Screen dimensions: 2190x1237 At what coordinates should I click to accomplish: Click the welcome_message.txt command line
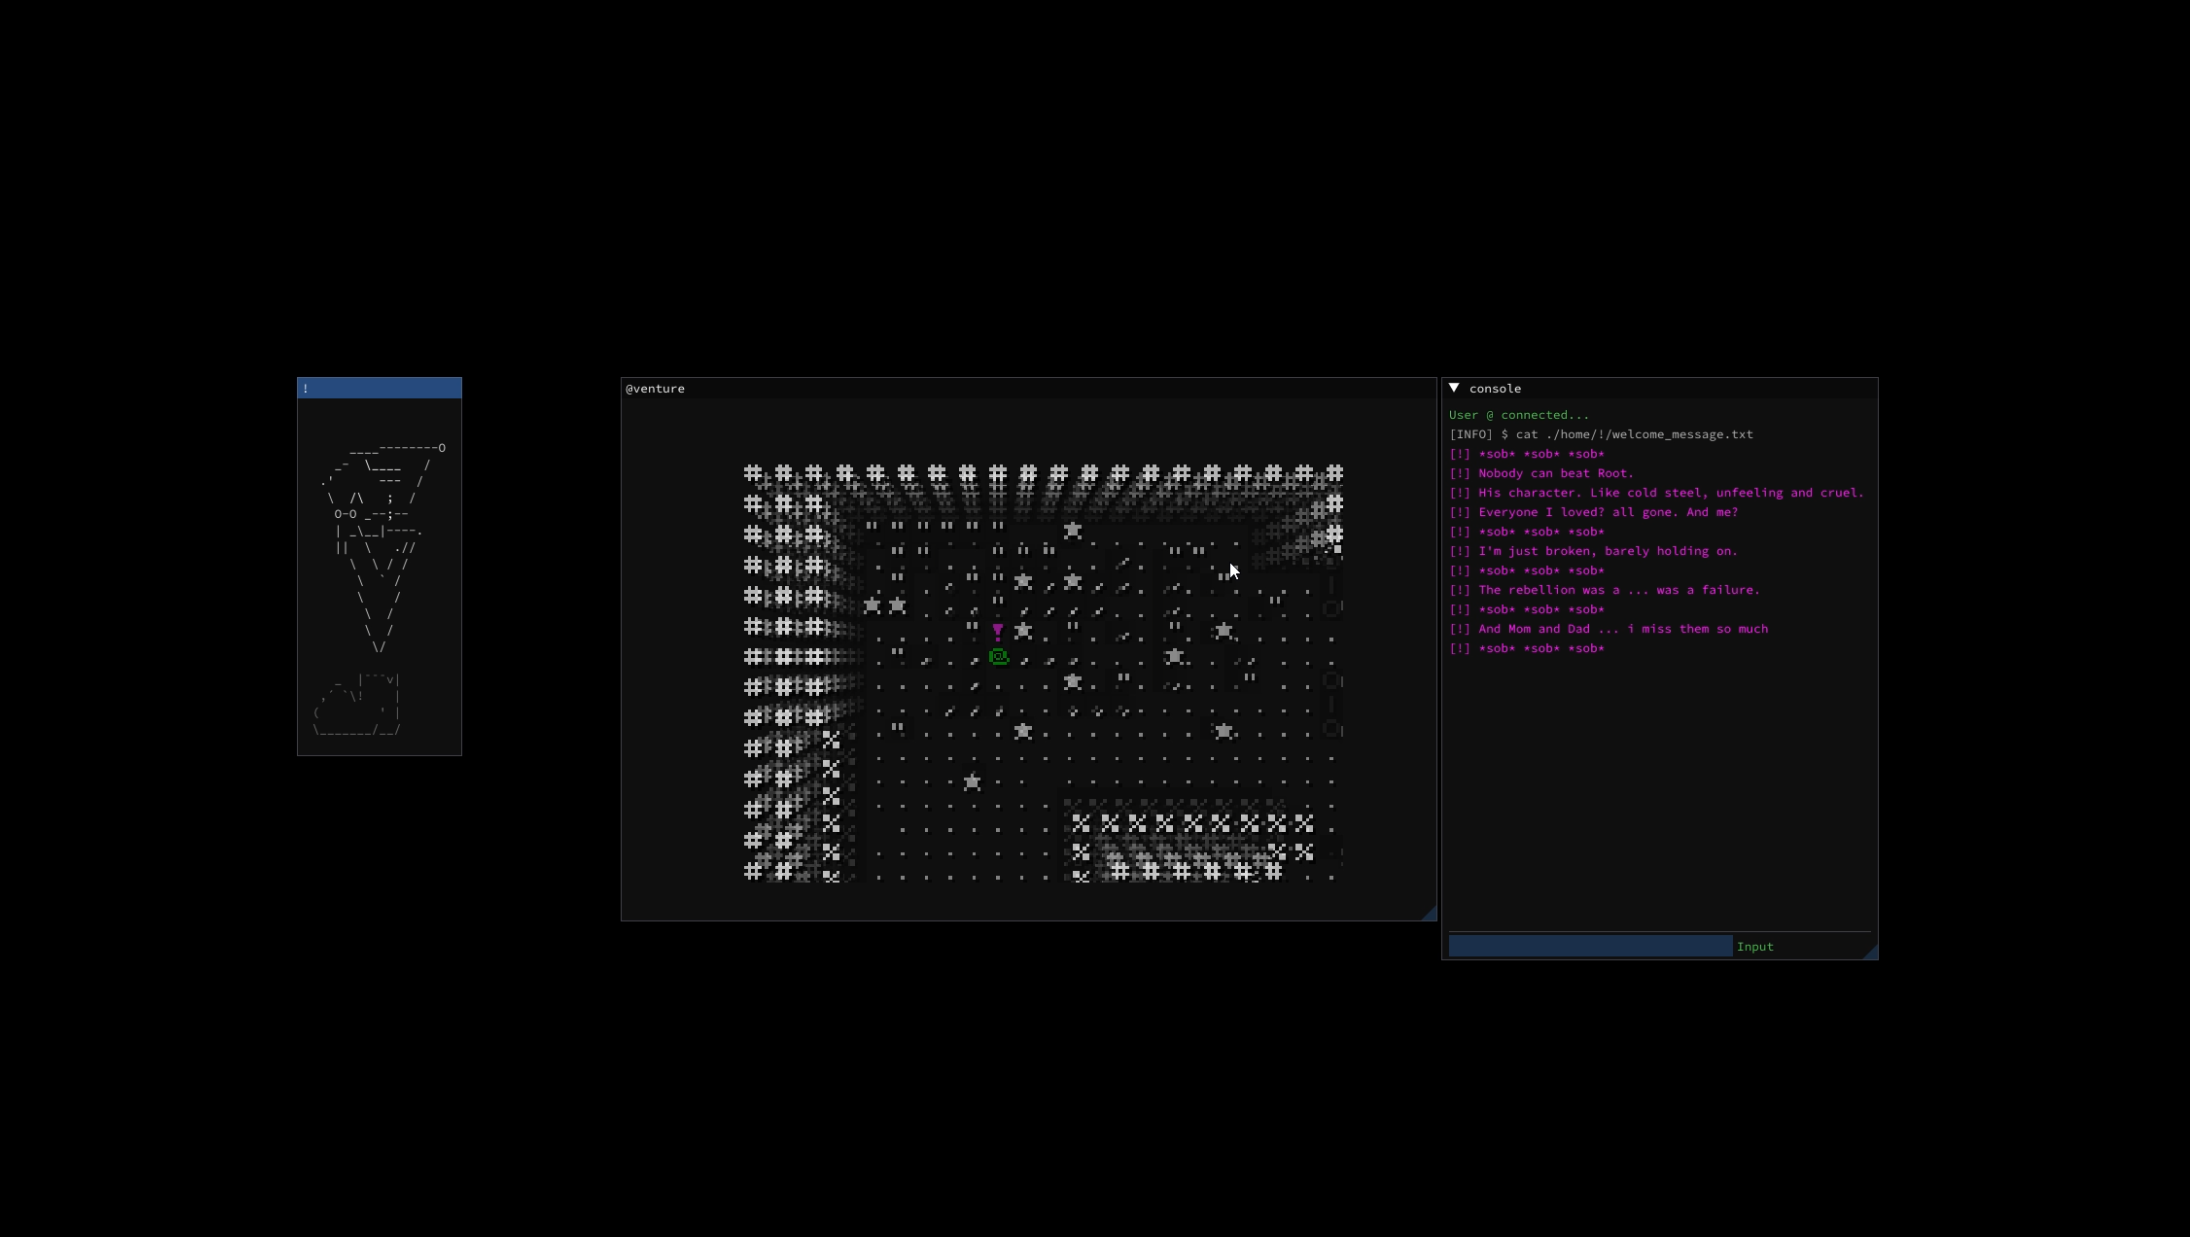click(1600, 434)
